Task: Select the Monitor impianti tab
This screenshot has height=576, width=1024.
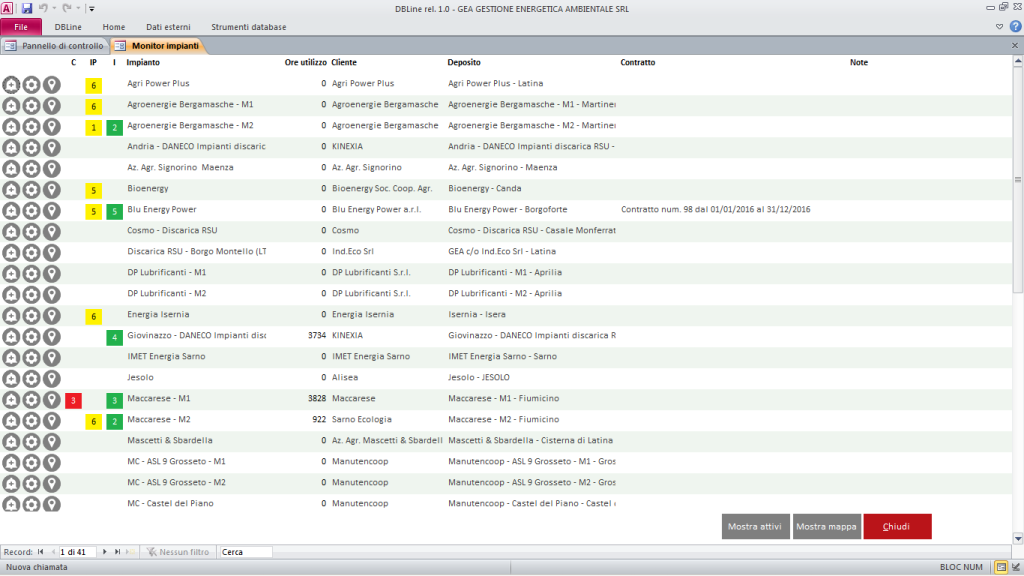Action: click(158, 46)
